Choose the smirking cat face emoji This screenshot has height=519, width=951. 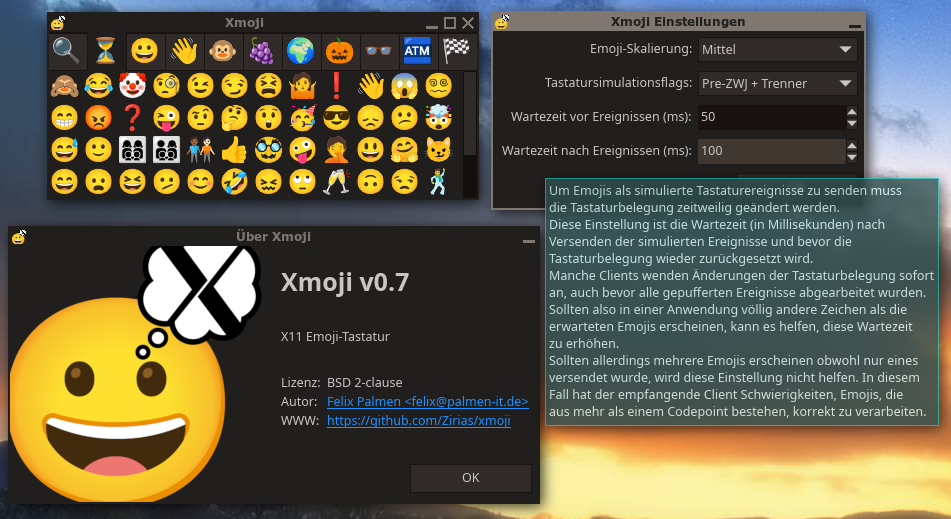click(439, 149)
